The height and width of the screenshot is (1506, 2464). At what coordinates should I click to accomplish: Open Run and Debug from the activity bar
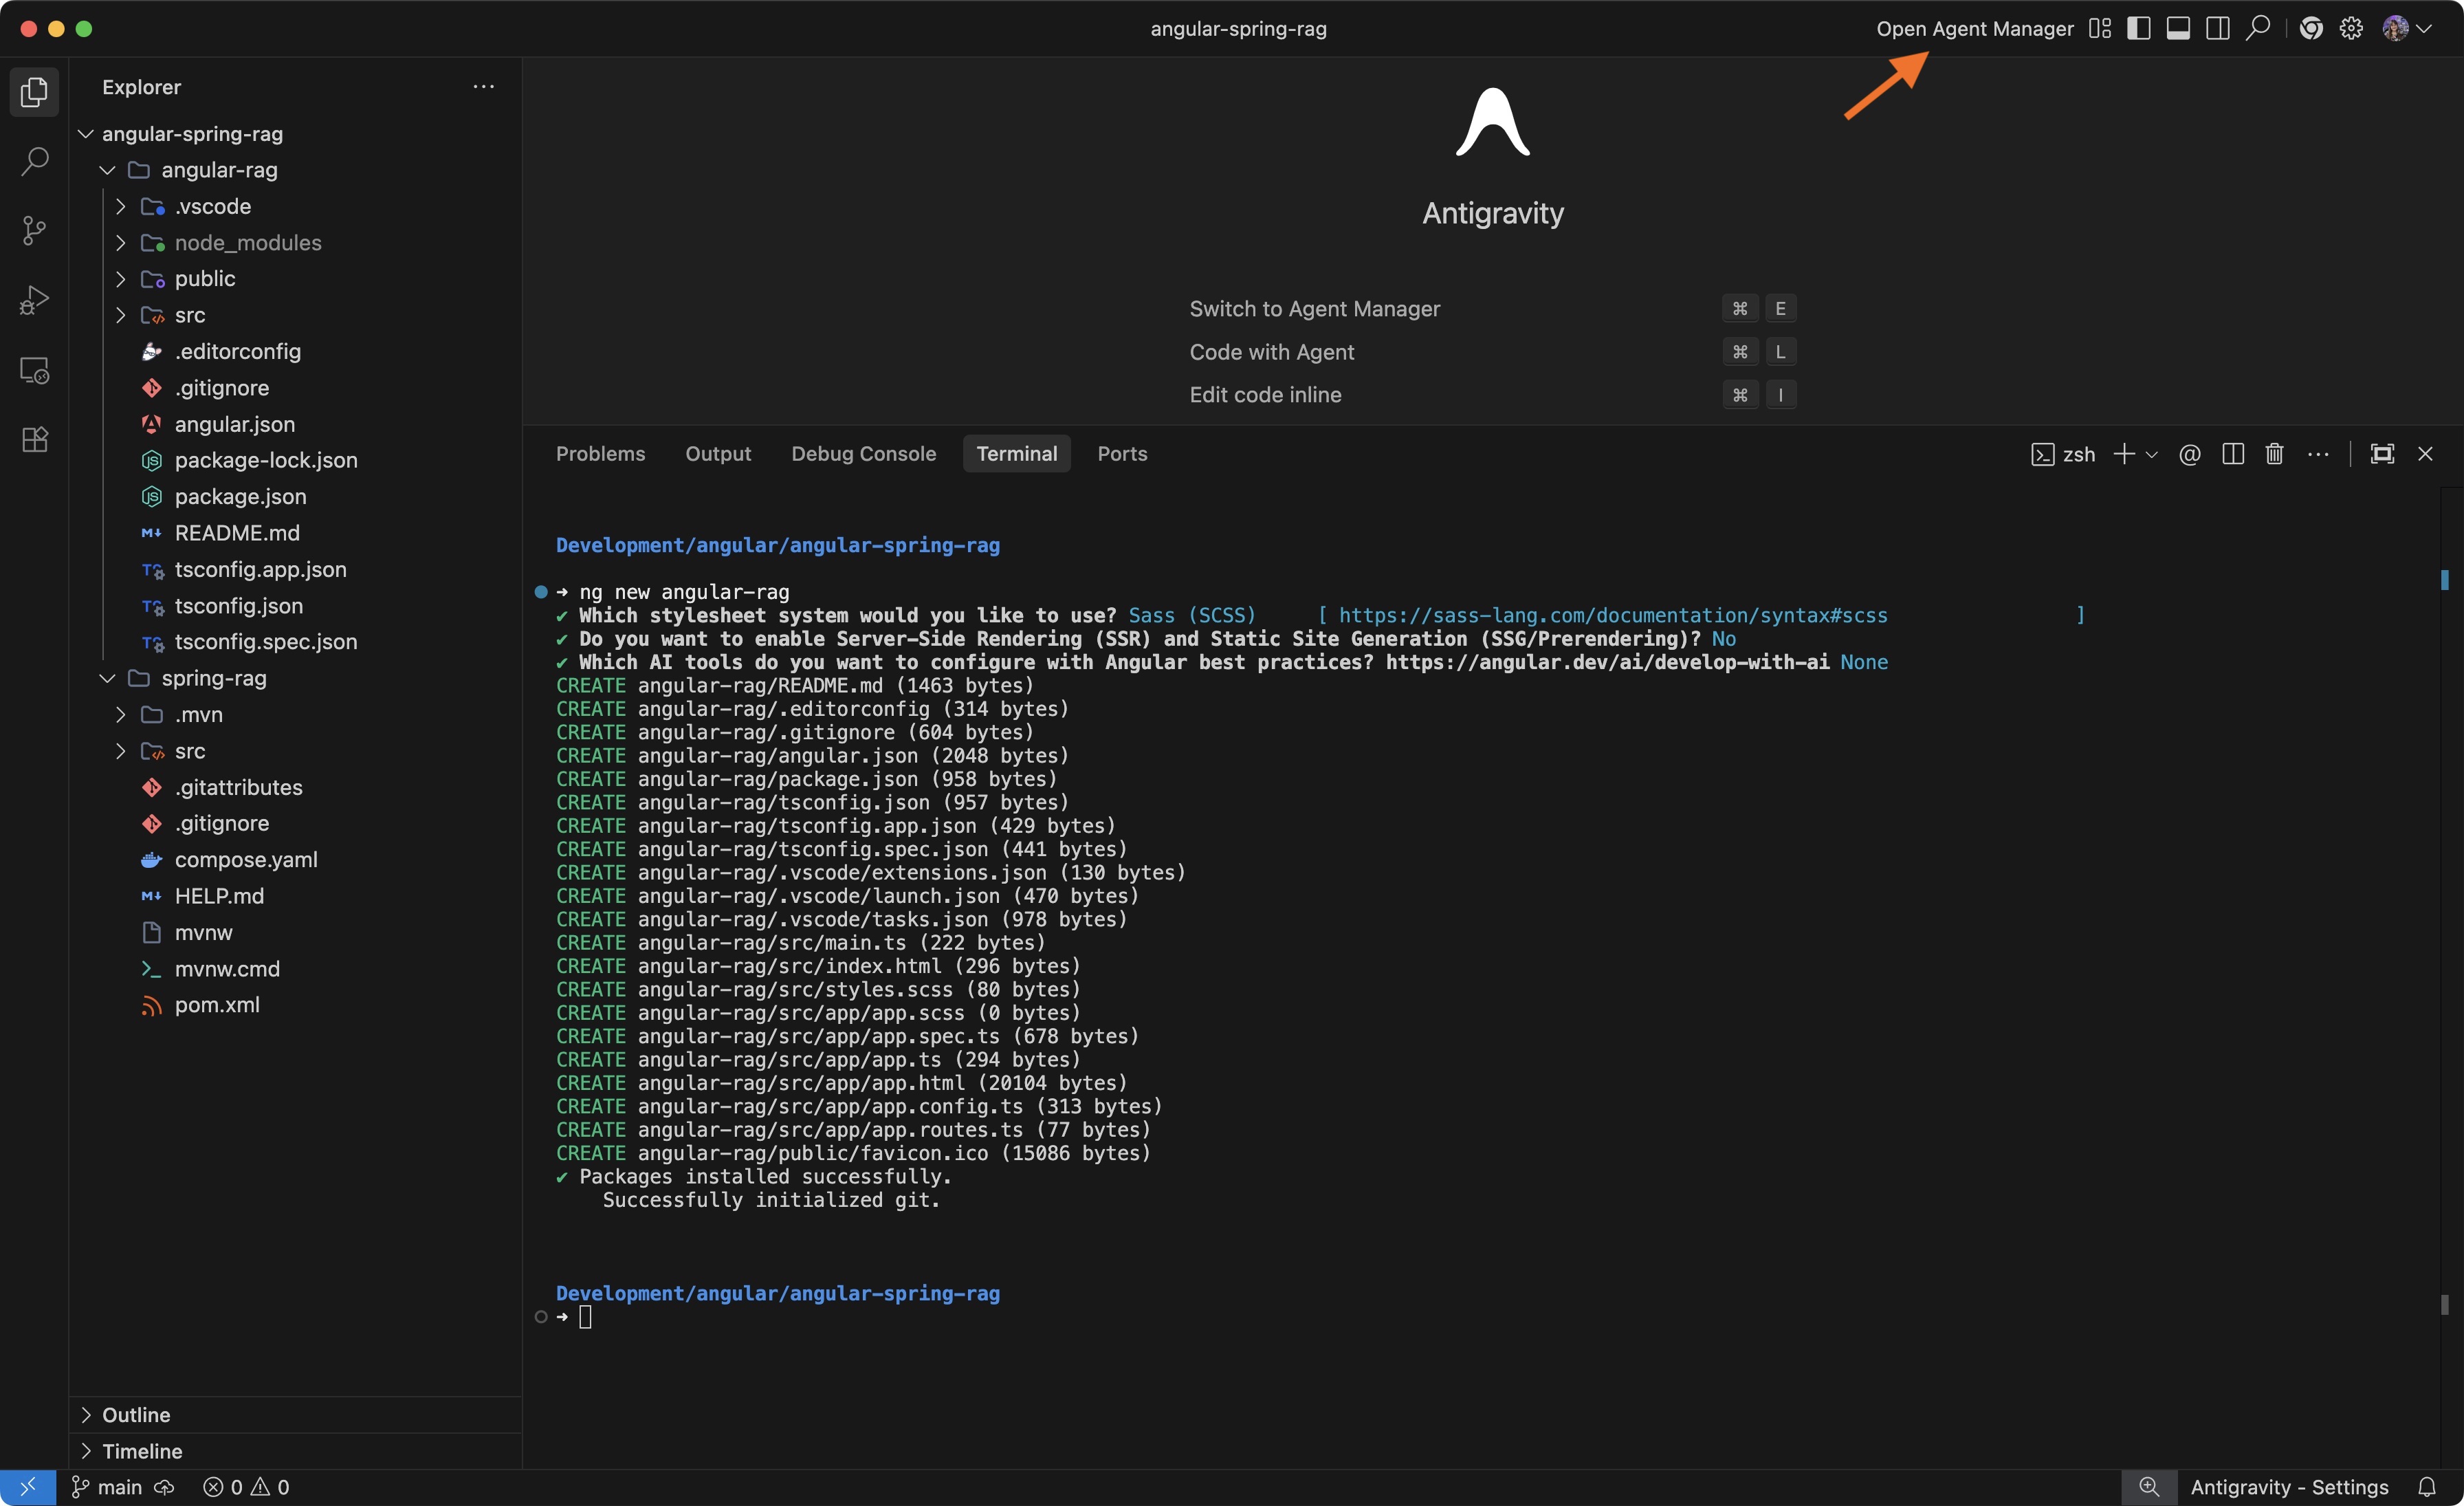[35, 300]
